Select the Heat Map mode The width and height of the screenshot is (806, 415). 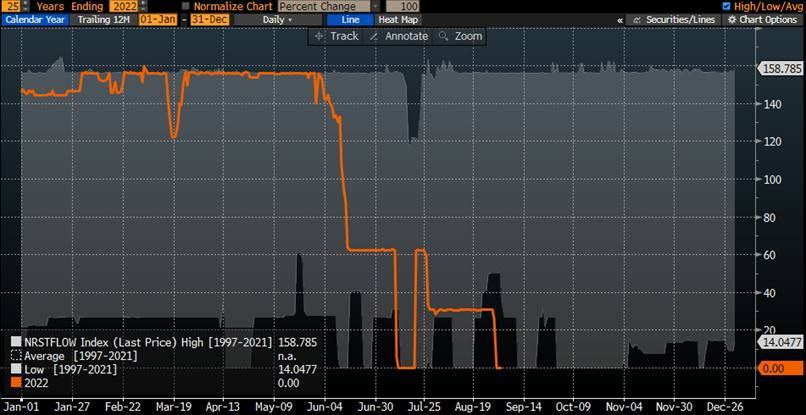click(398, 20)
